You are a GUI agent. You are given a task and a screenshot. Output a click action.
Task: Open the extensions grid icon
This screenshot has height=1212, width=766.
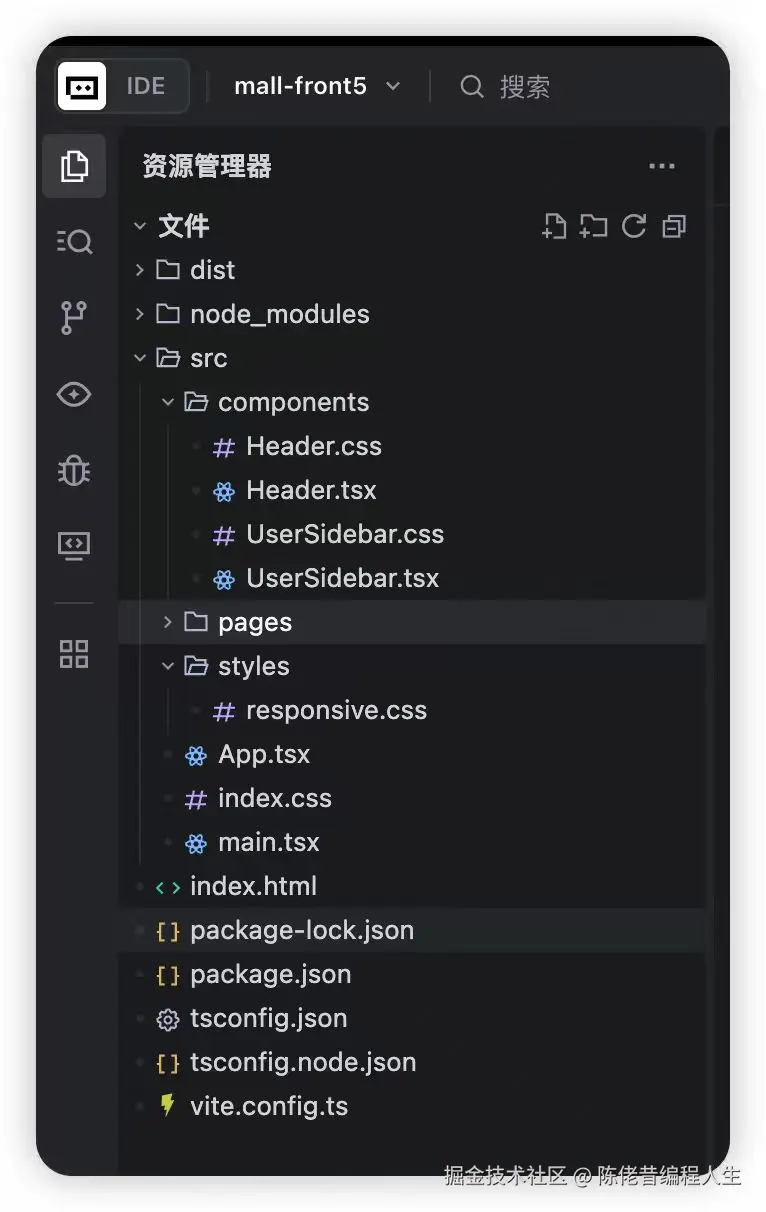pos(74,654)
